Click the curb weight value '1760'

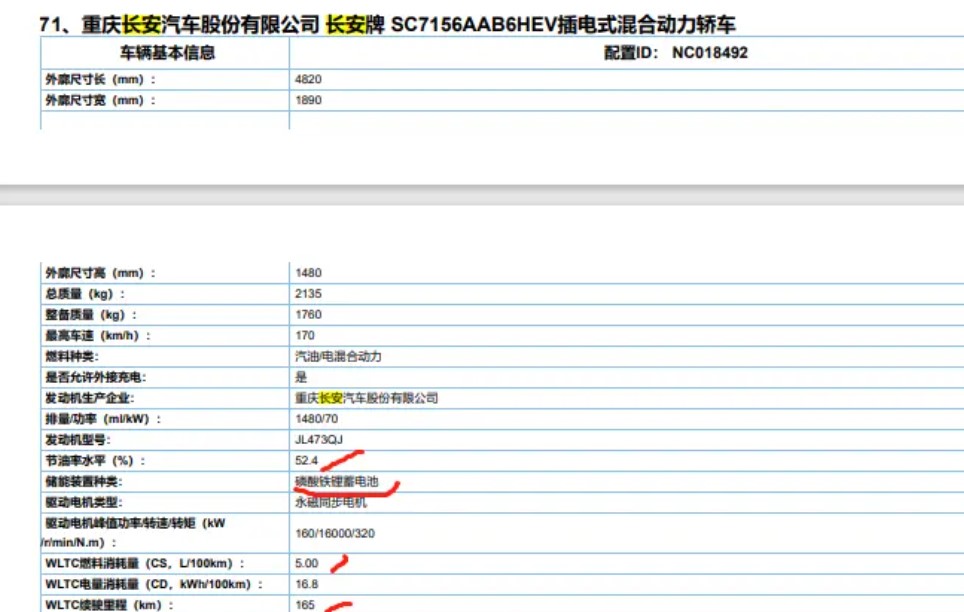[308, 315]
